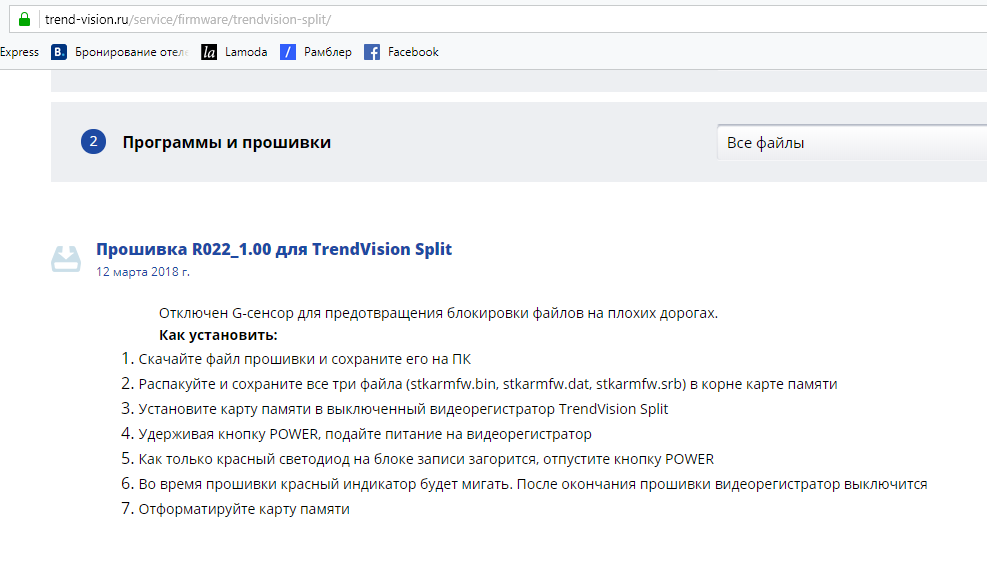Click the '12 марта 2018 г.' date
The height and width of the screenshot is (561, 987).
143,271
